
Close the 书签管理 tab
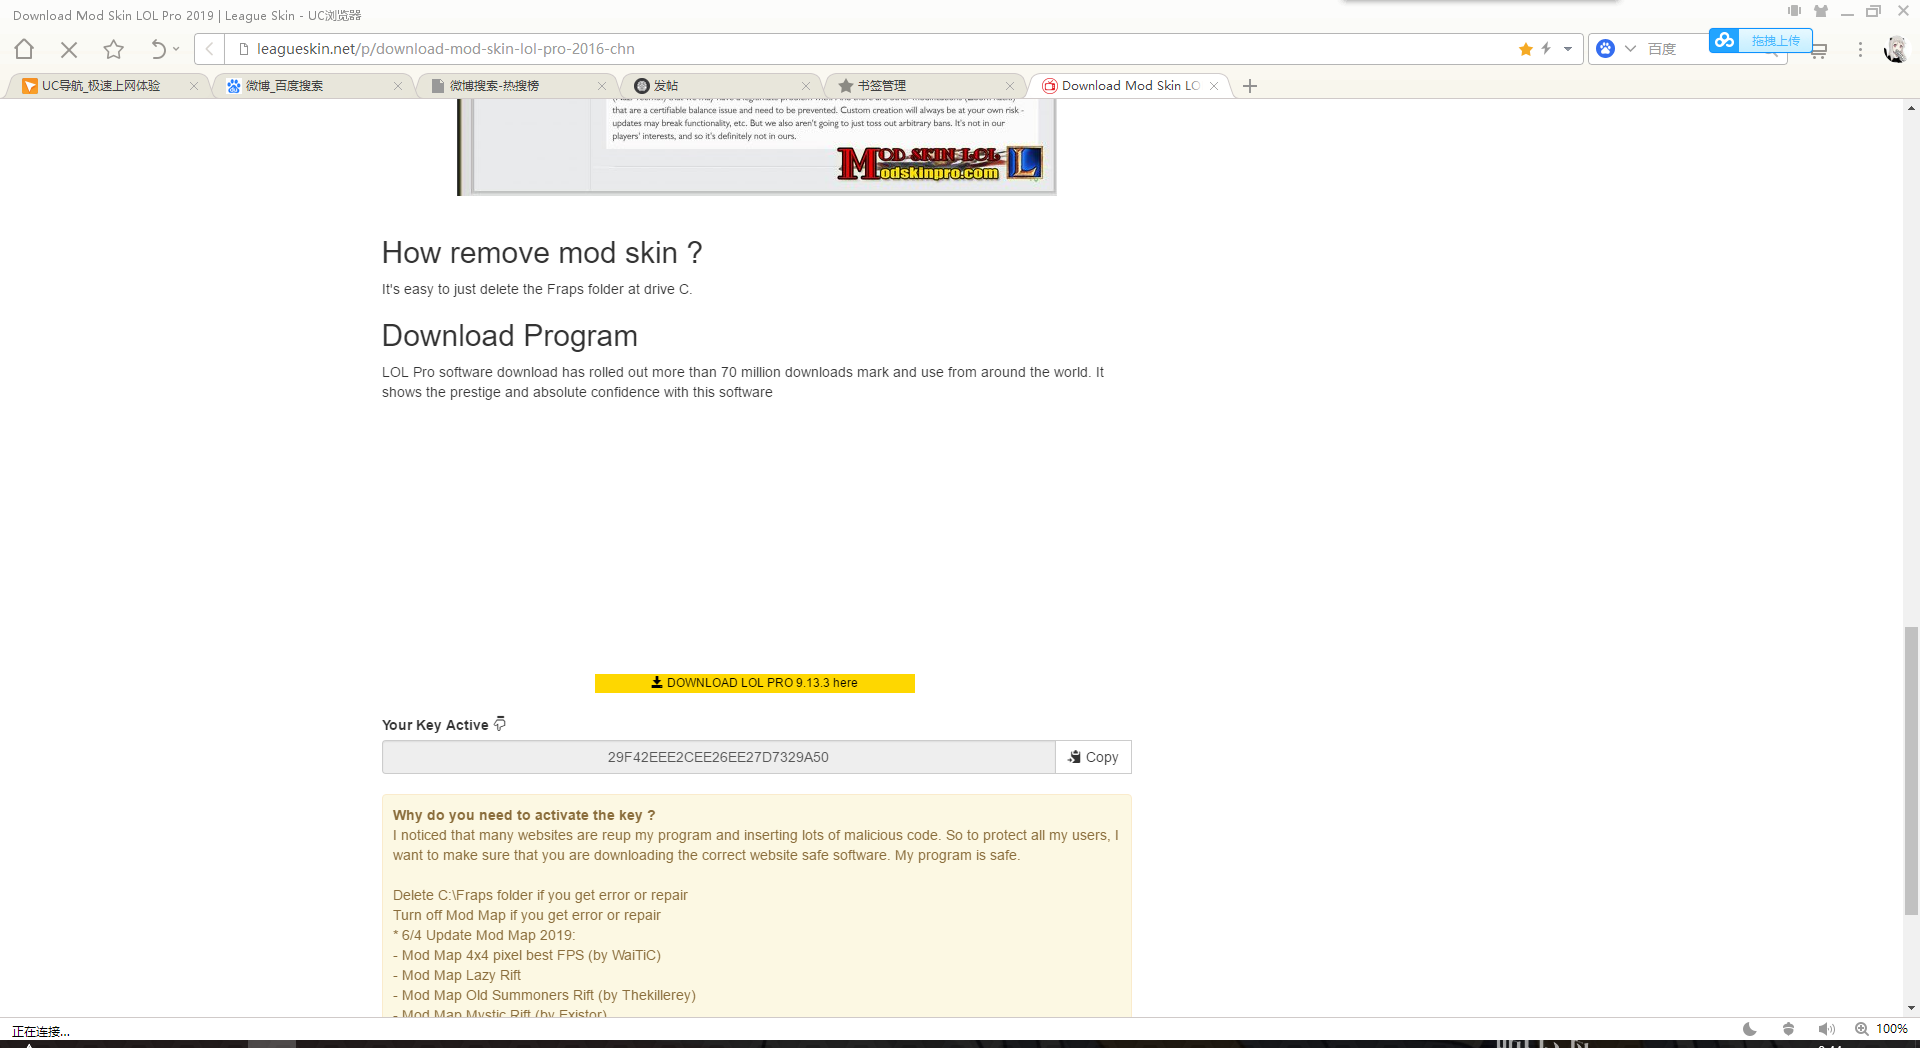tap(1010, 86)
